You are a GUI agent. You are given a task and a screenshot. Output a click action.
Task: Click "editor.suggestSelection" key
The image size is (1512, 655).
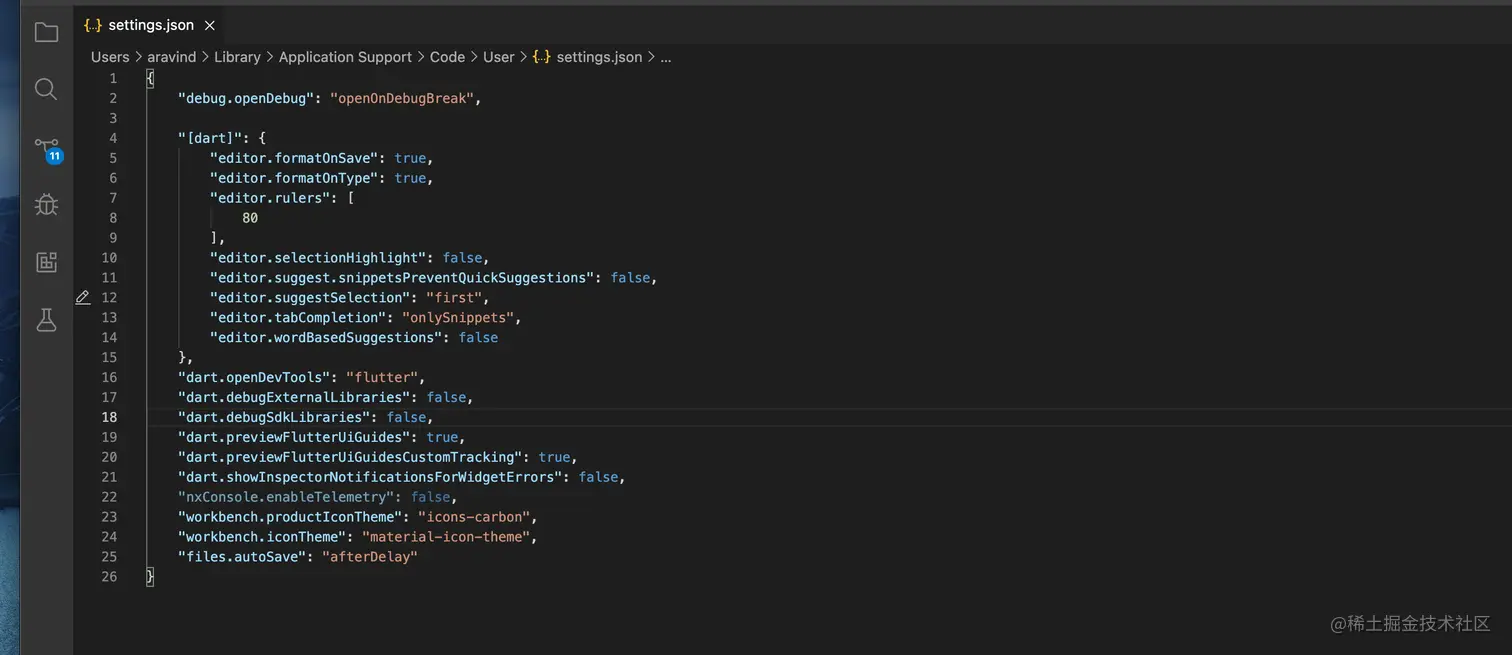pos(310,298)
